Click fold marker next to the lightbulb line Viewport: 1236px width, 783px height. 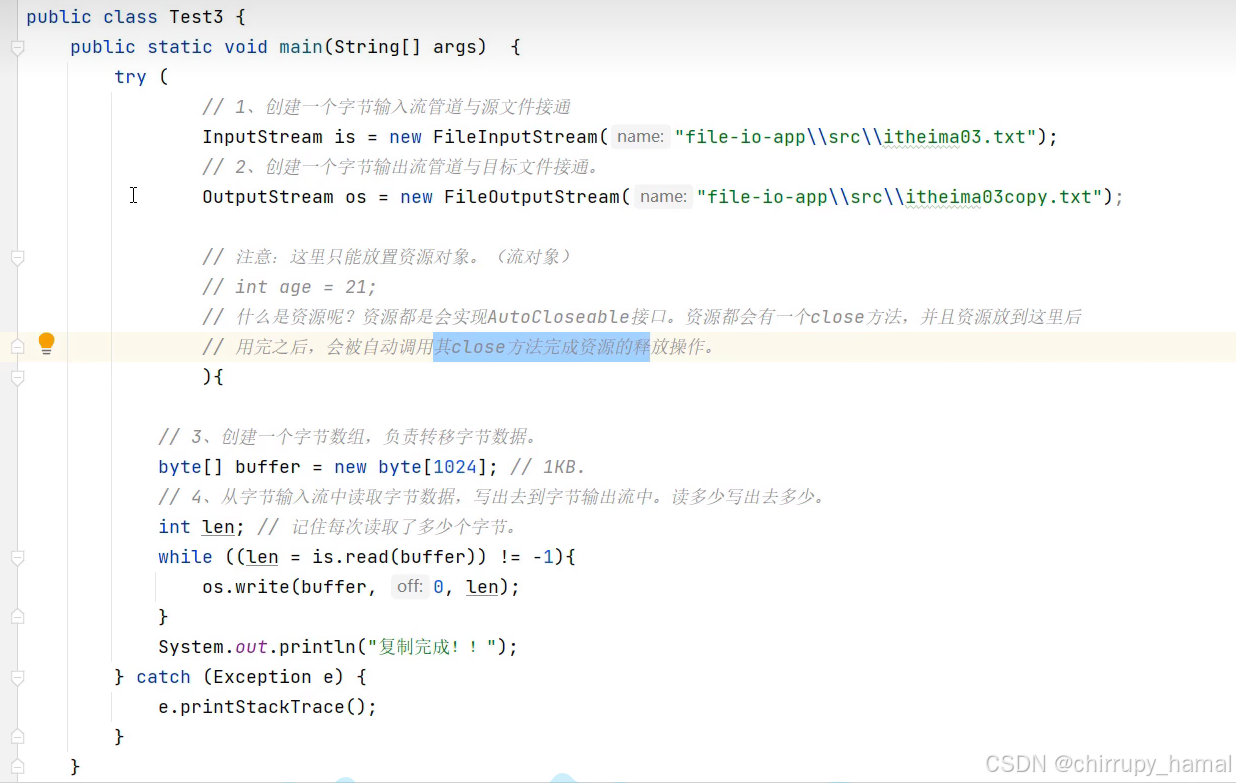tap(17, 347)
